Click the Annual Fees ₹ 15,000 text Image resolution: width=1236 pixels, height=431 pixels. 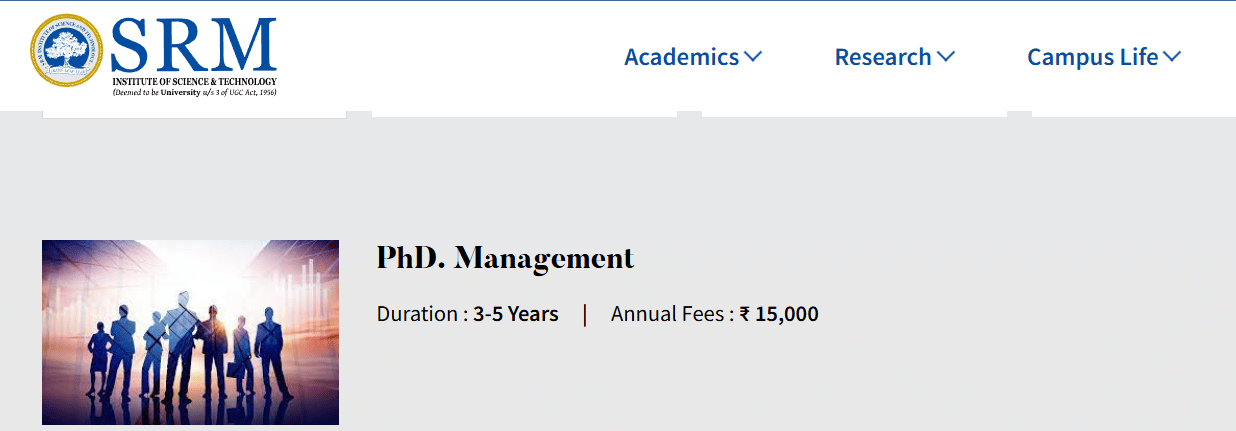pyautogui.click(x=714, y=314)
